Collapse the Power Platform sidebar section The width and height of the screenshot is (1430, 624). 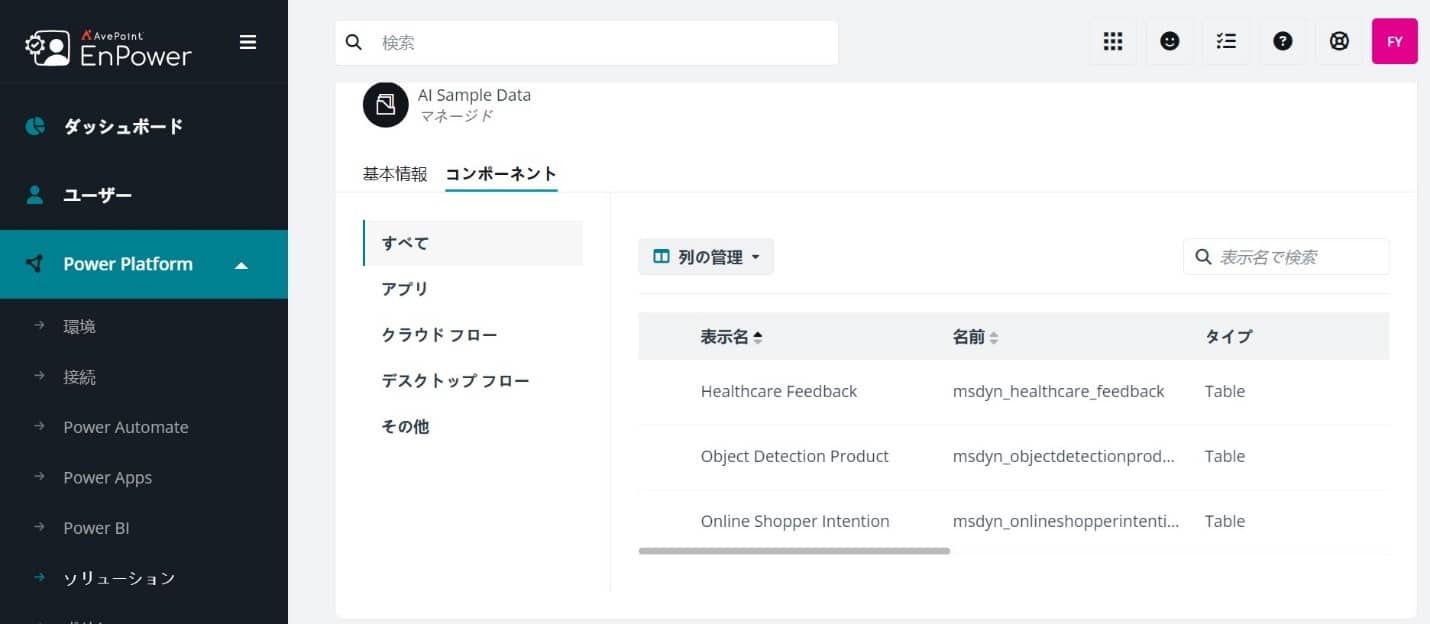coord(241,265)
